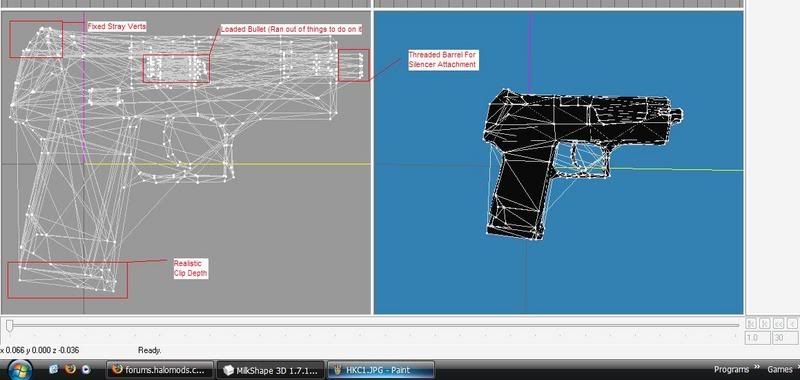800x380 pixels.
Task: Click the Show Desktop quick launch icon
Action: tap(54, 369)
